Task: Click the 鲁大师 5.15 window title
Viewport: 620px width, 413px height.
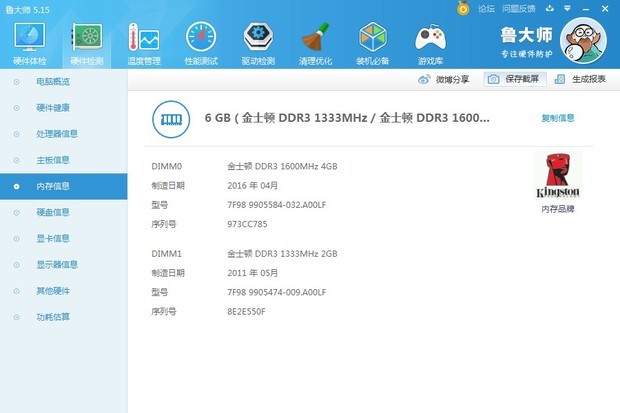Action: coord(27,9)
